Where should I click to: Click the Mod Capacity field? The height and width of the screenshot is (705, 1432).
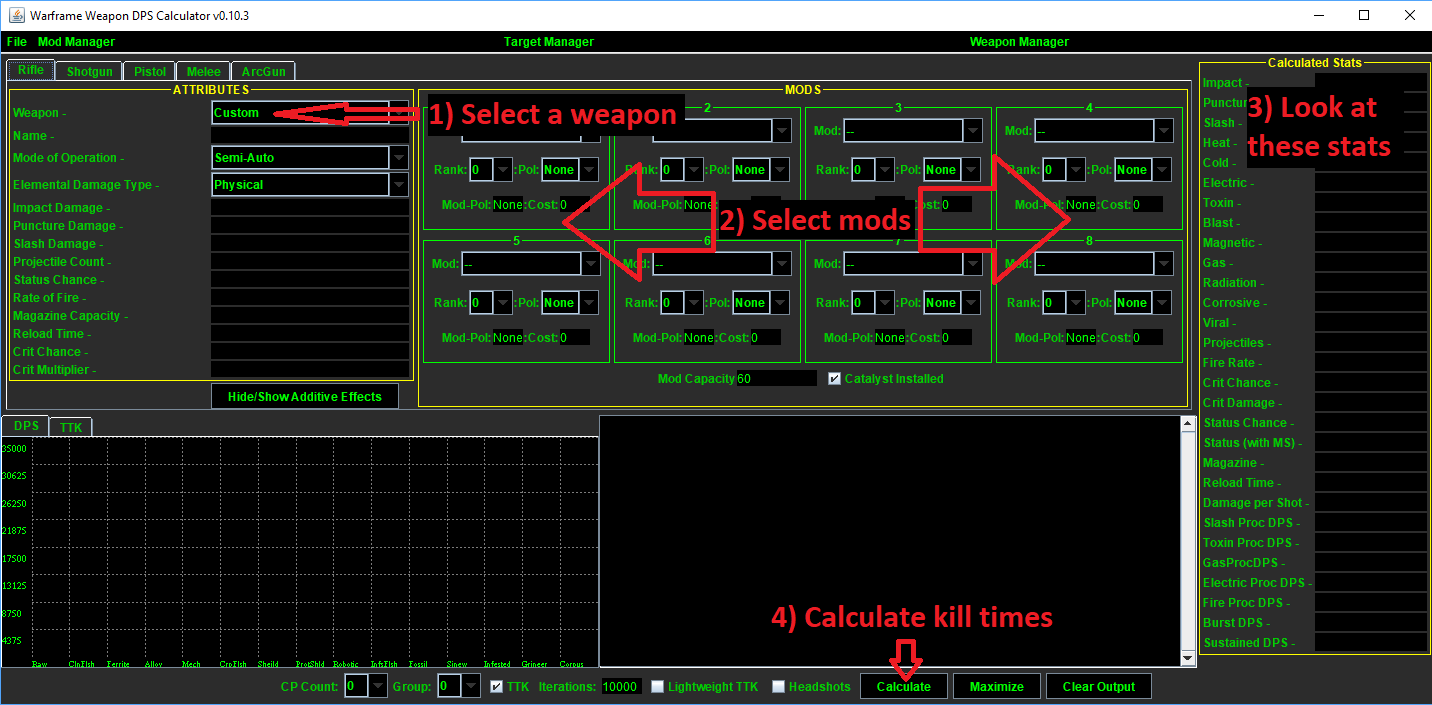pyautogui.click(x=777, y=379)
